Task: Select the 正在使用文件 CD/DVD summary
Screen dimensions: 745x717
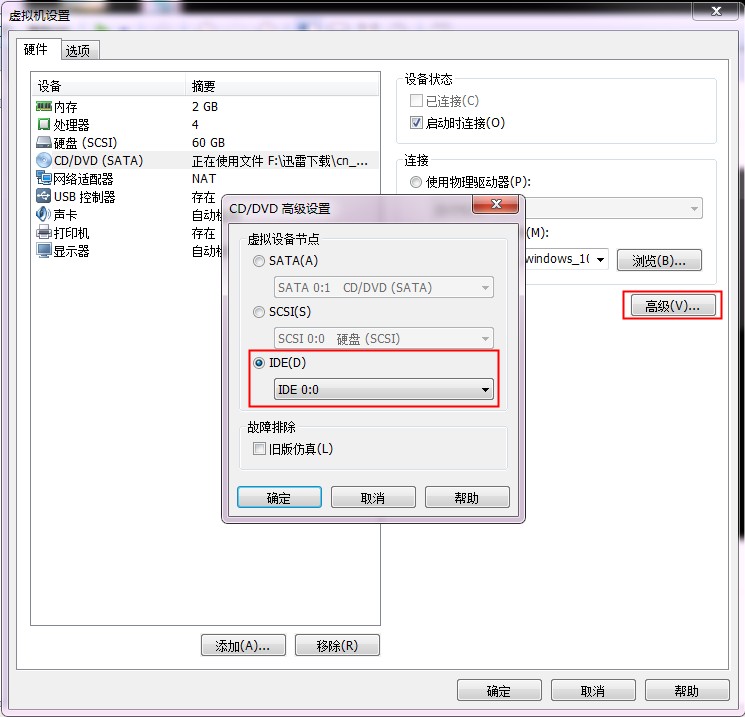Action: pyautogui.click(x=280, y=161)
